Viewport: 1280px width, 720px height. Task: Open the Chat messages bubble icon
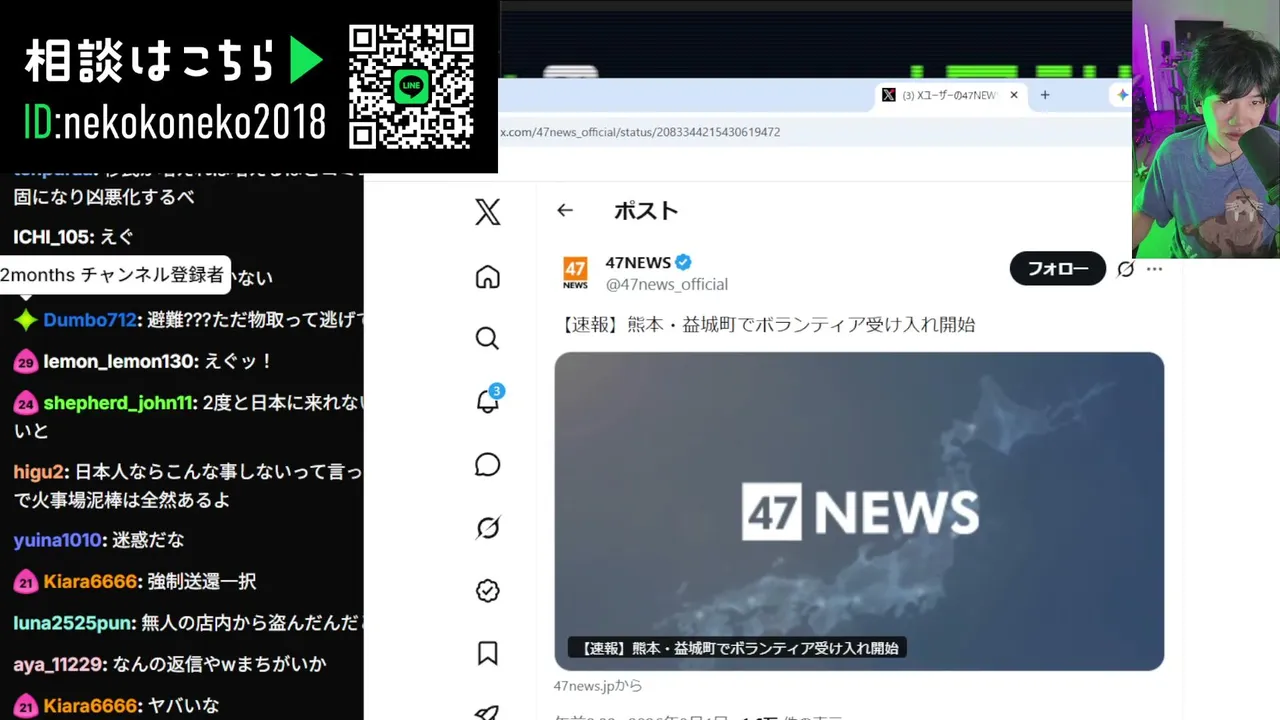pyautogui.click(x=488, y=465)
